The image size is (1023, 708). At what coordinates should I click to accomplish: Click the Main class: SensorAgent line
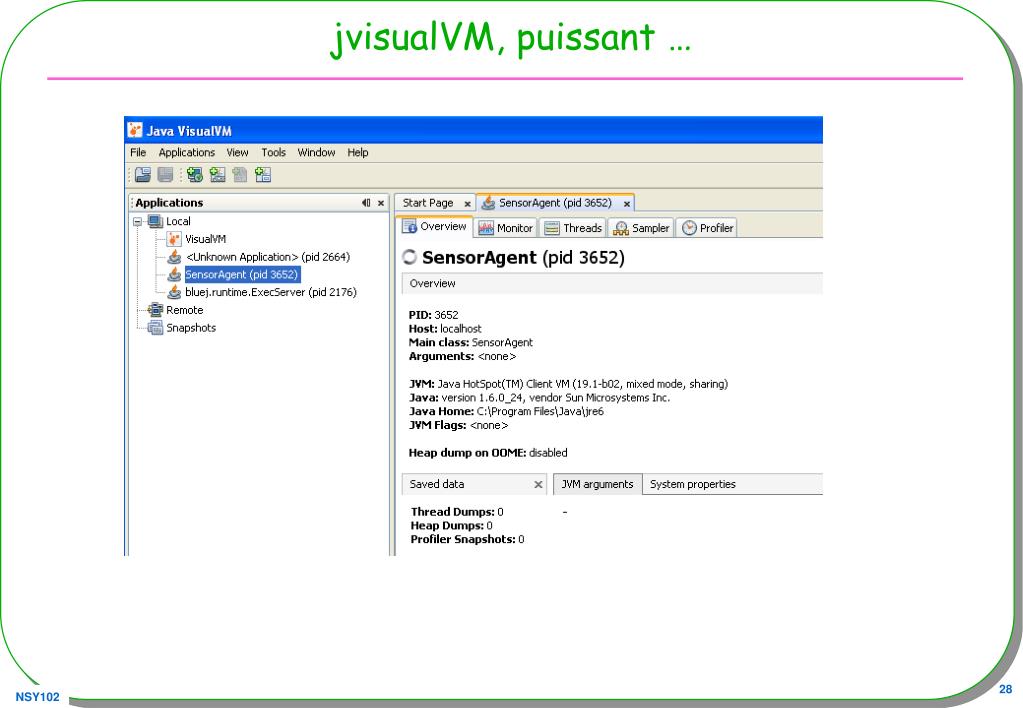point(470,343)
